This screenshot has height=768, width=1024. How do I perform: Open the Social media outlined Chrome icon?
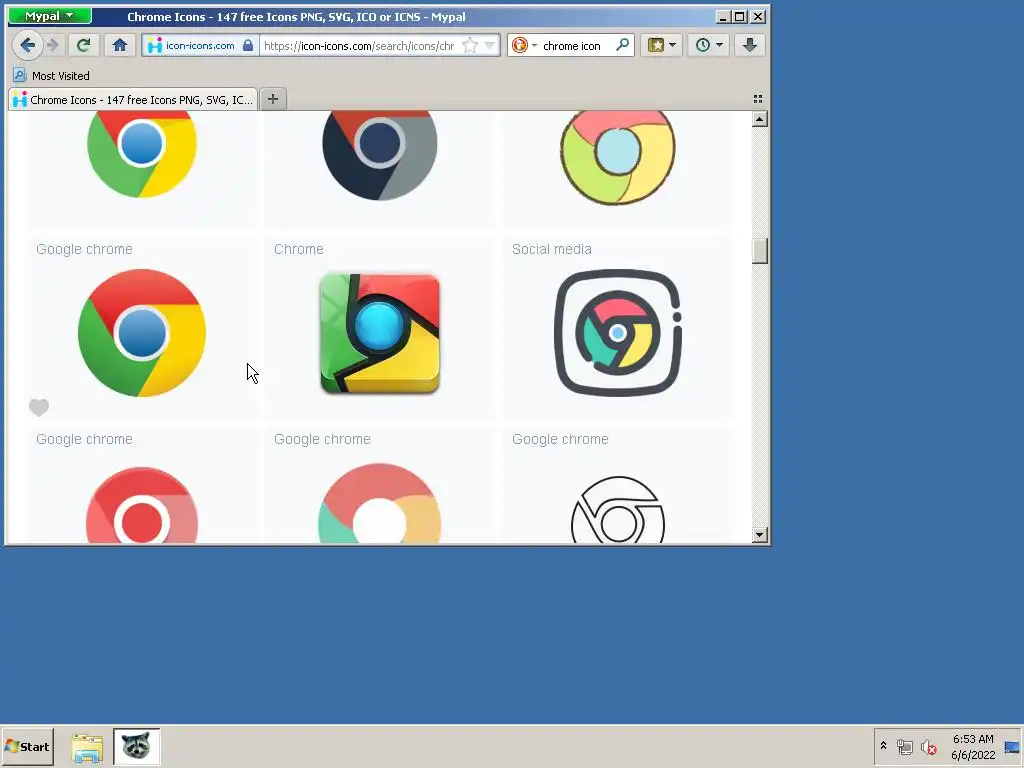(x=618, y=332)
